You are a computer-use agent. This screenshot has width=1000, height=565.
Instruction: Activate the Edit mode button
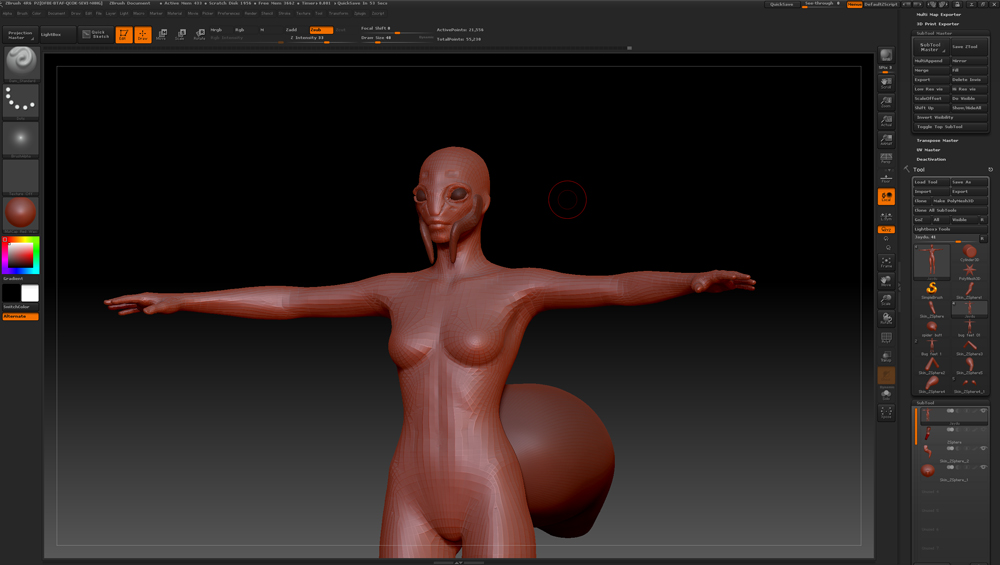click(124, 35)
